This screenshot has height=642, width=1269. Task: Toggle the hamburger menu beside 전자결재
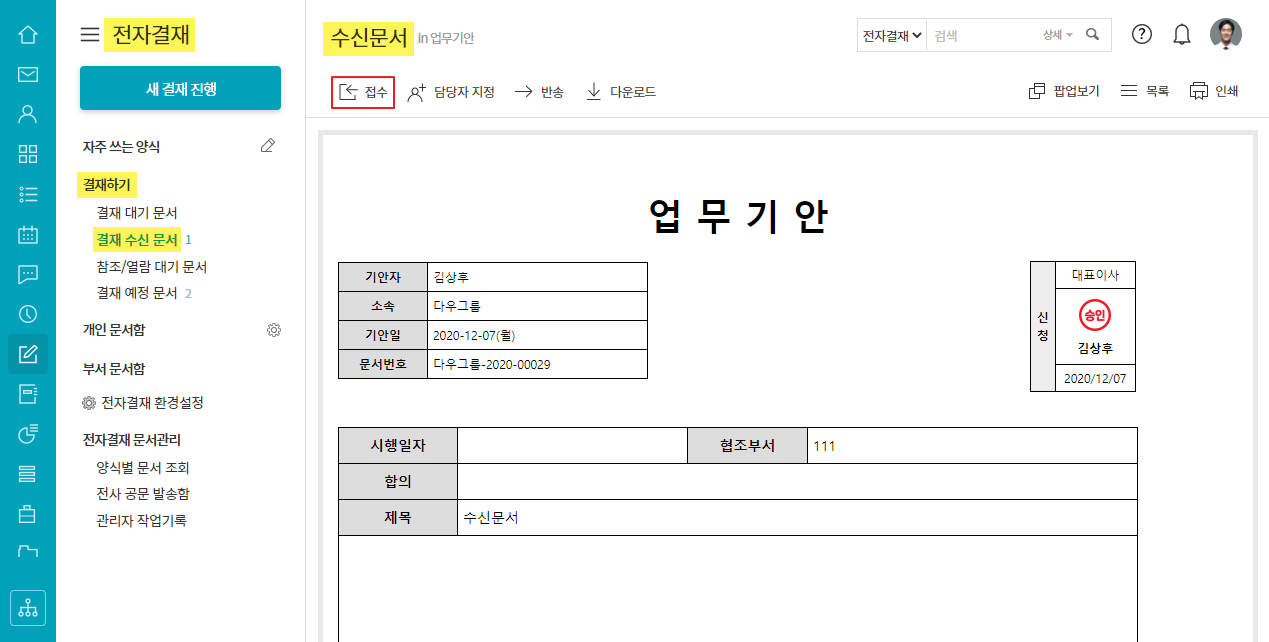point(90,35)
